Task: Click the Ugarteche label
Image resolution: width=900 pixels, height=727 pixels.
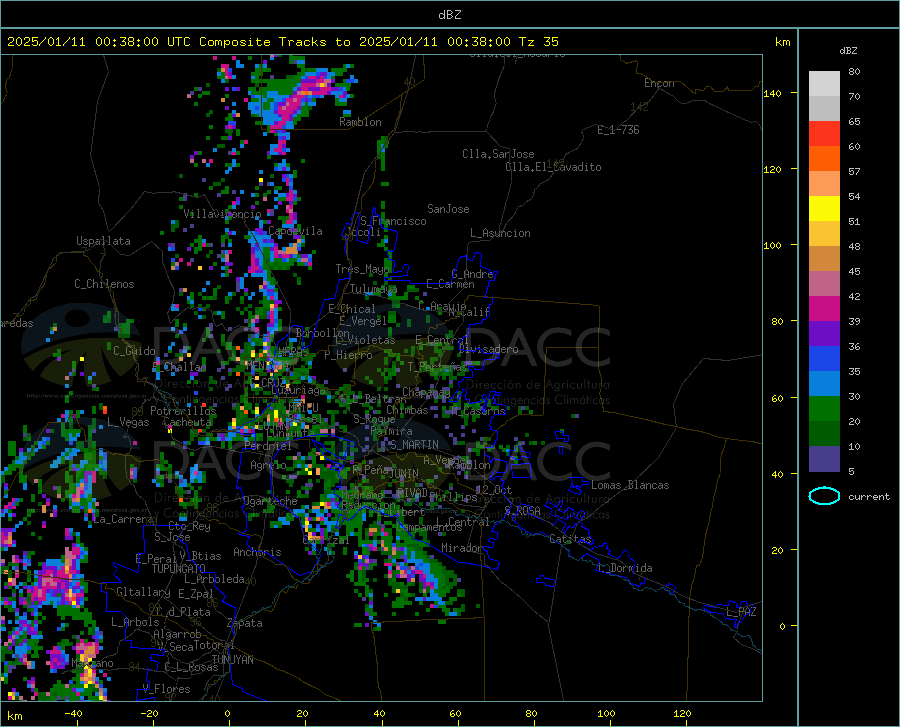Action: pos(270,501)
